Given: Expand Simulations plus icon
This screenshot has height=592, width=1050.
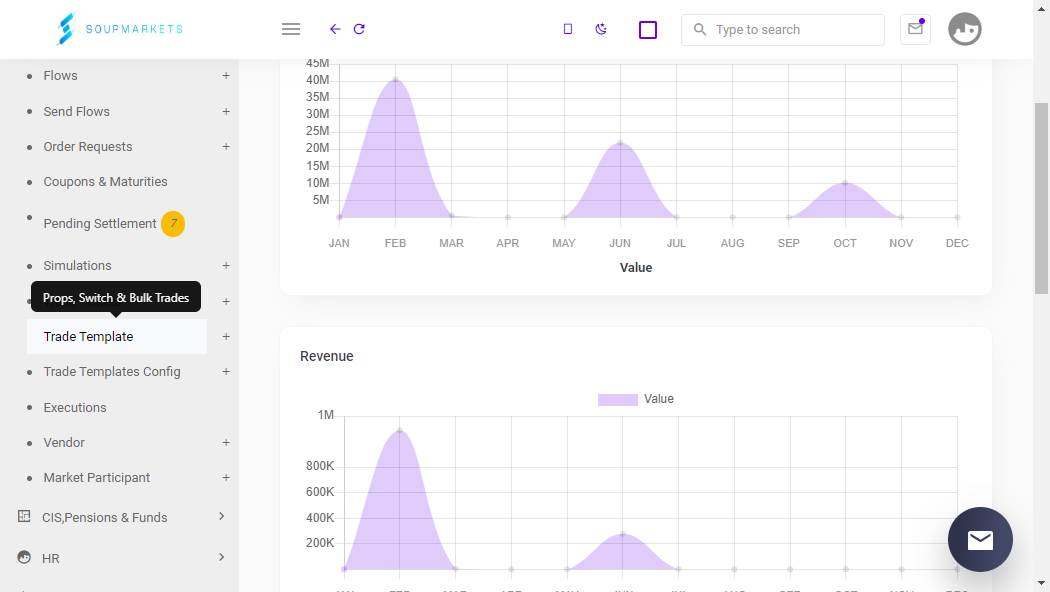Looking at the screenshot, I should coord(226,266).
